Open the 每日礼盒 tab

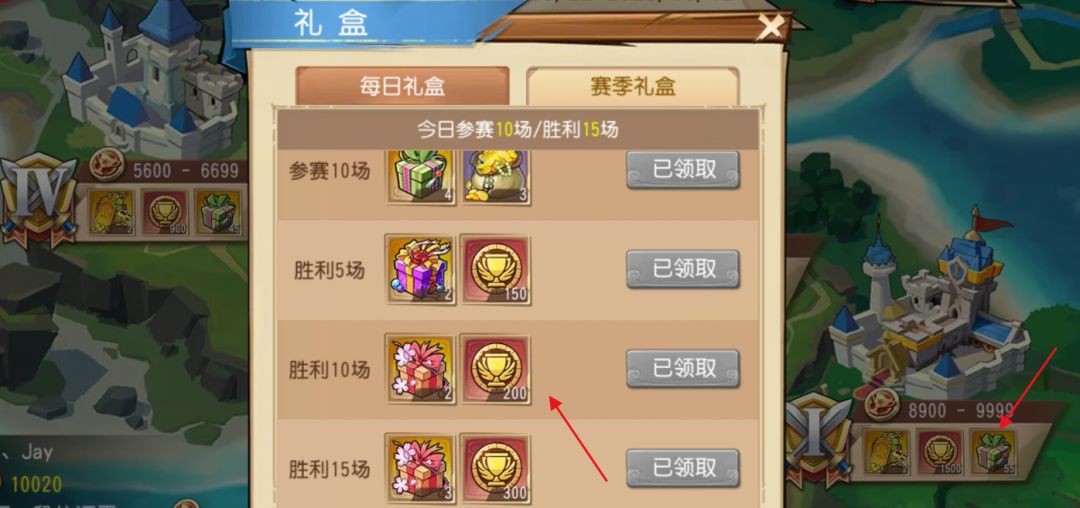pyautogui.click(x=402, y=86)
